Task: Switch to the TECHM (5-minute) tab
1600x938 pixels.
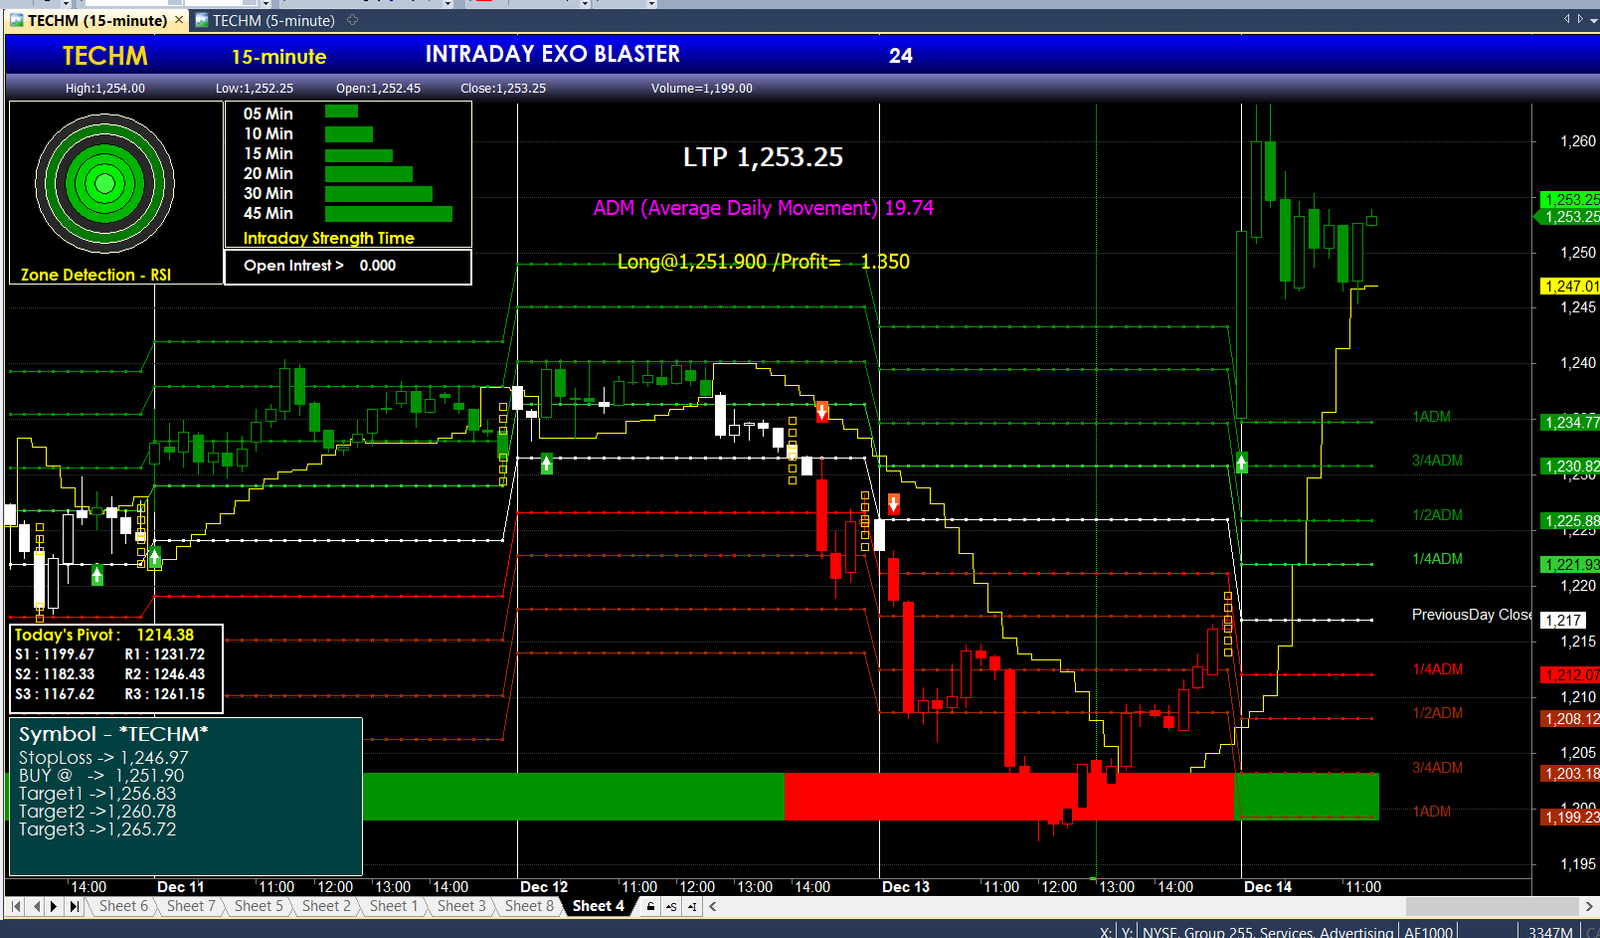Action: tap(264, 20)
